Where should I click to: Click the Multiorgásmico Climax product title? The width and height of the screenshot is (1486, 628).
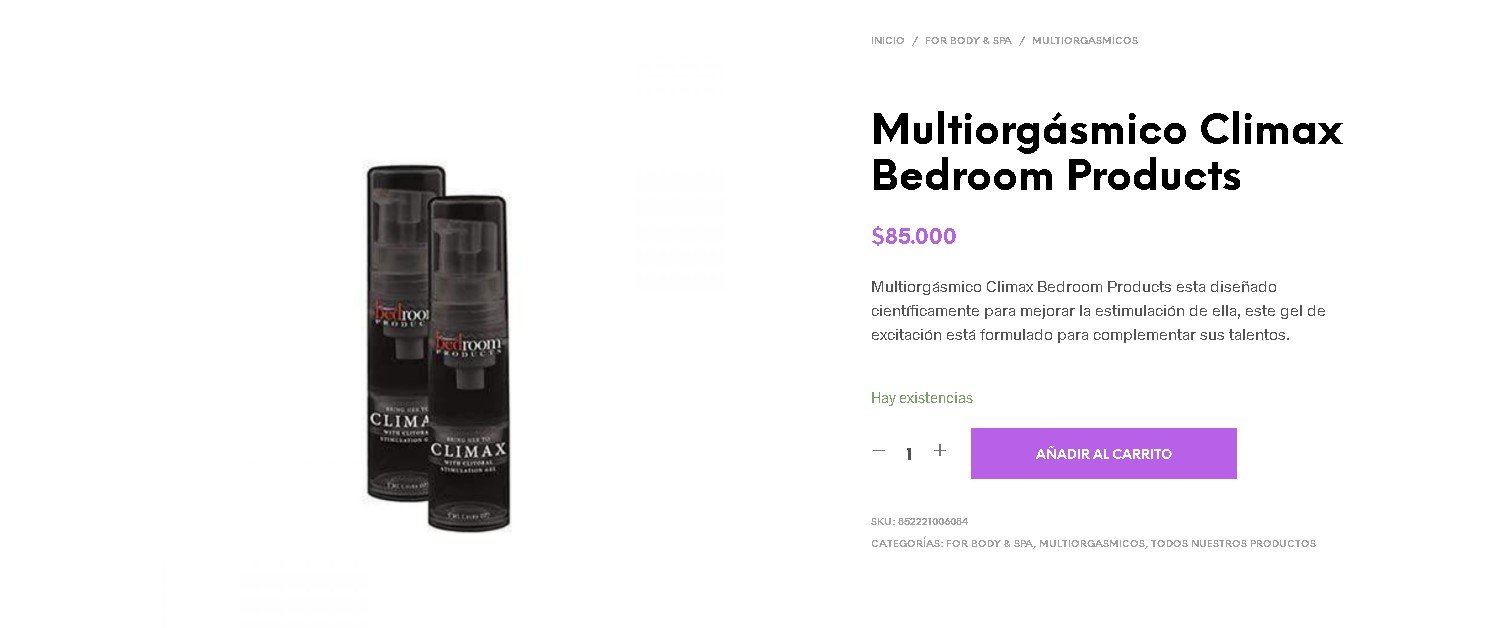[x=1106, y=152]
